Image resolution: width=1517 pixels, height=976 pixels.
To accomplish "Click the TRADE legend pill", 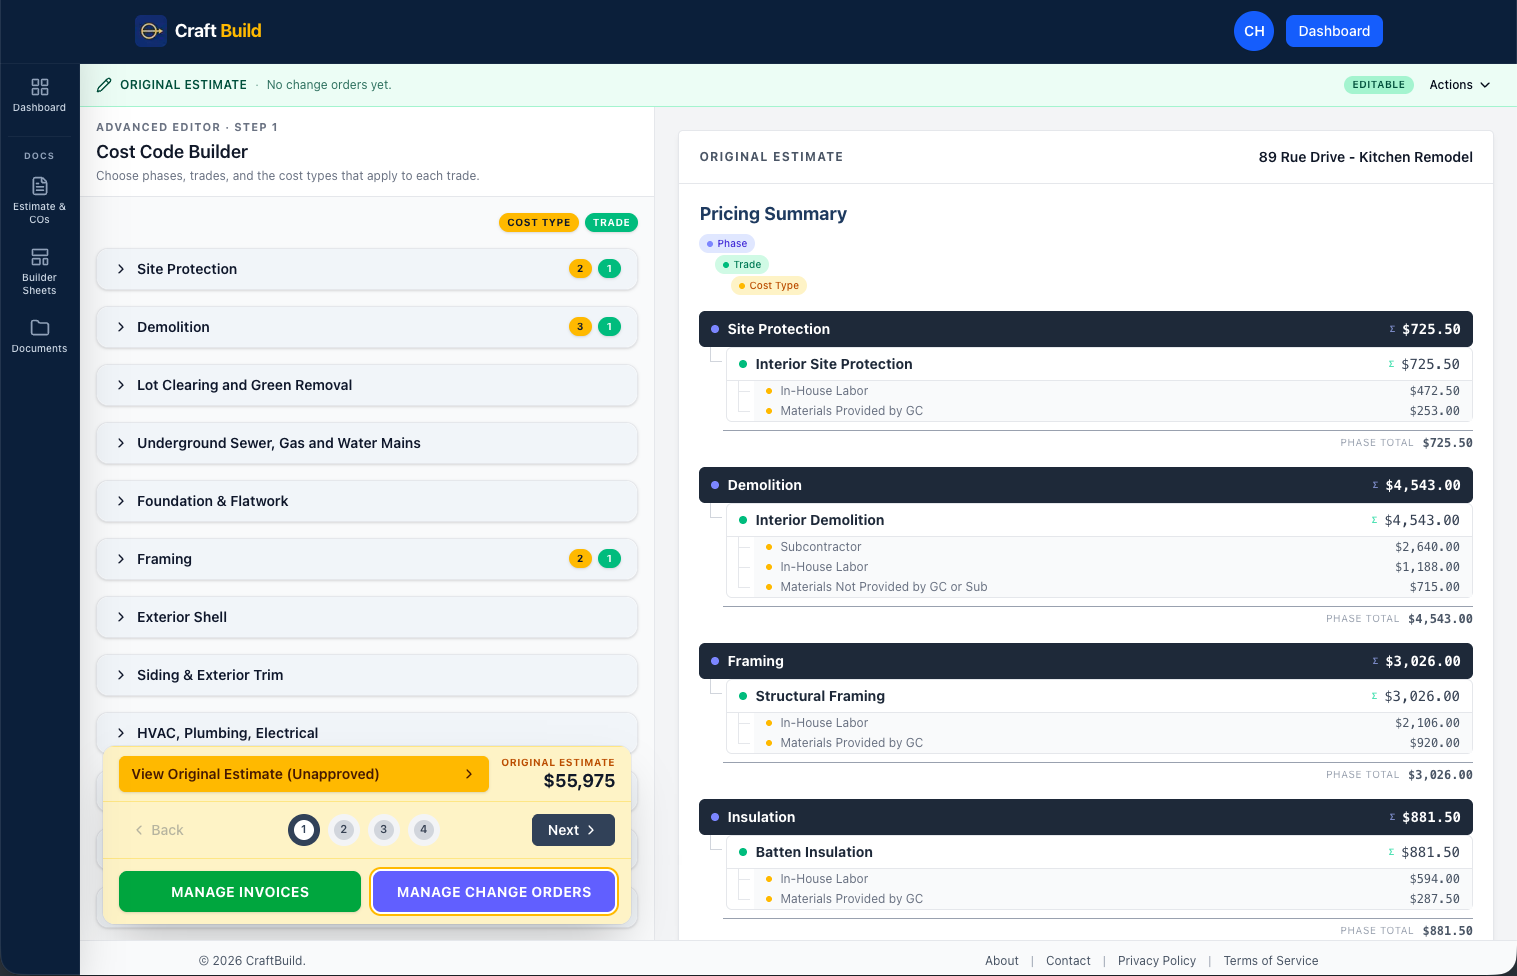I will click(x=611, y=223).
